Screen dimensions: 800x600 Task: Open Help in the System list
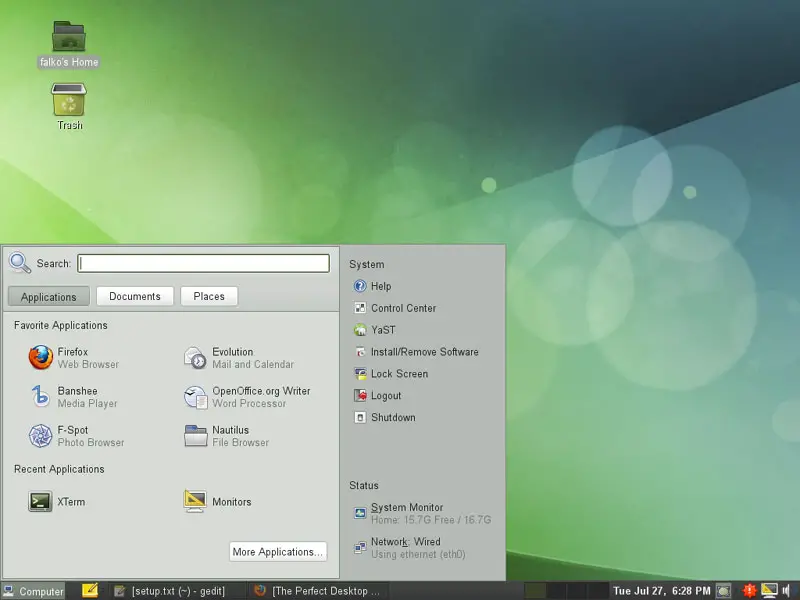coord(372,286)
